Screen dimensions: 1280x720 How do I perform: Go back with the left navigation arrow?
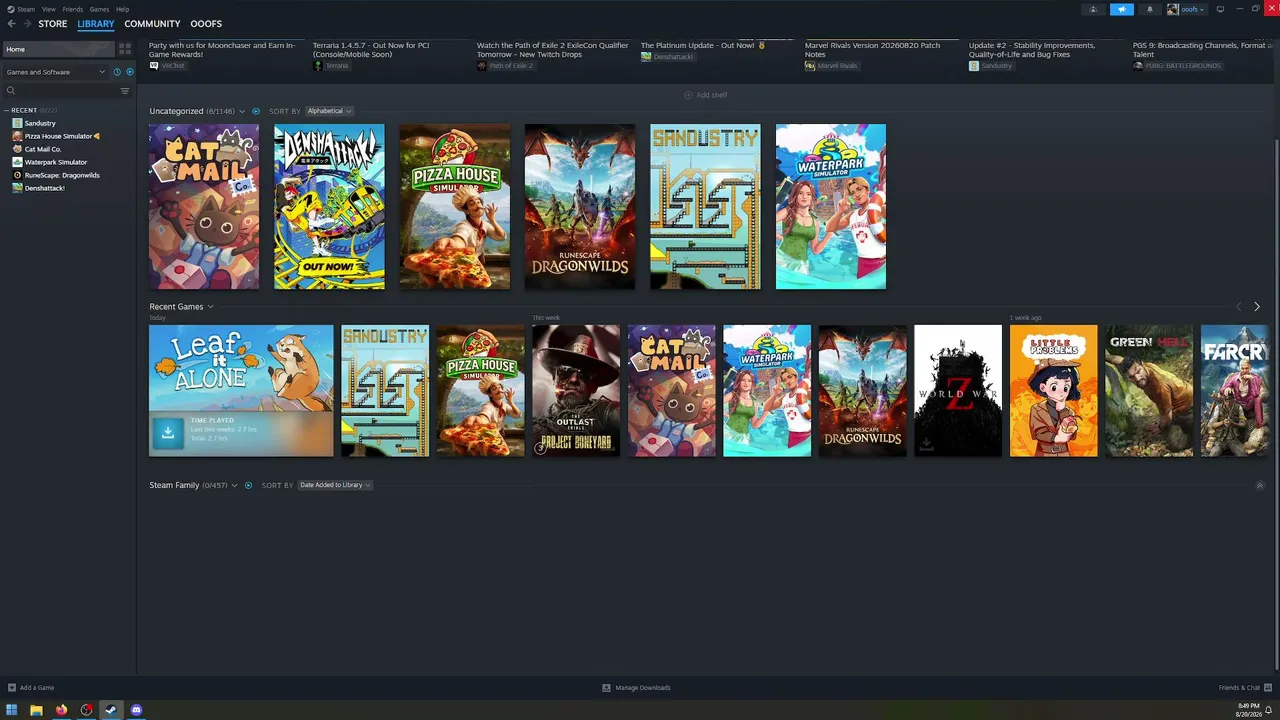(x=12, y=24)
